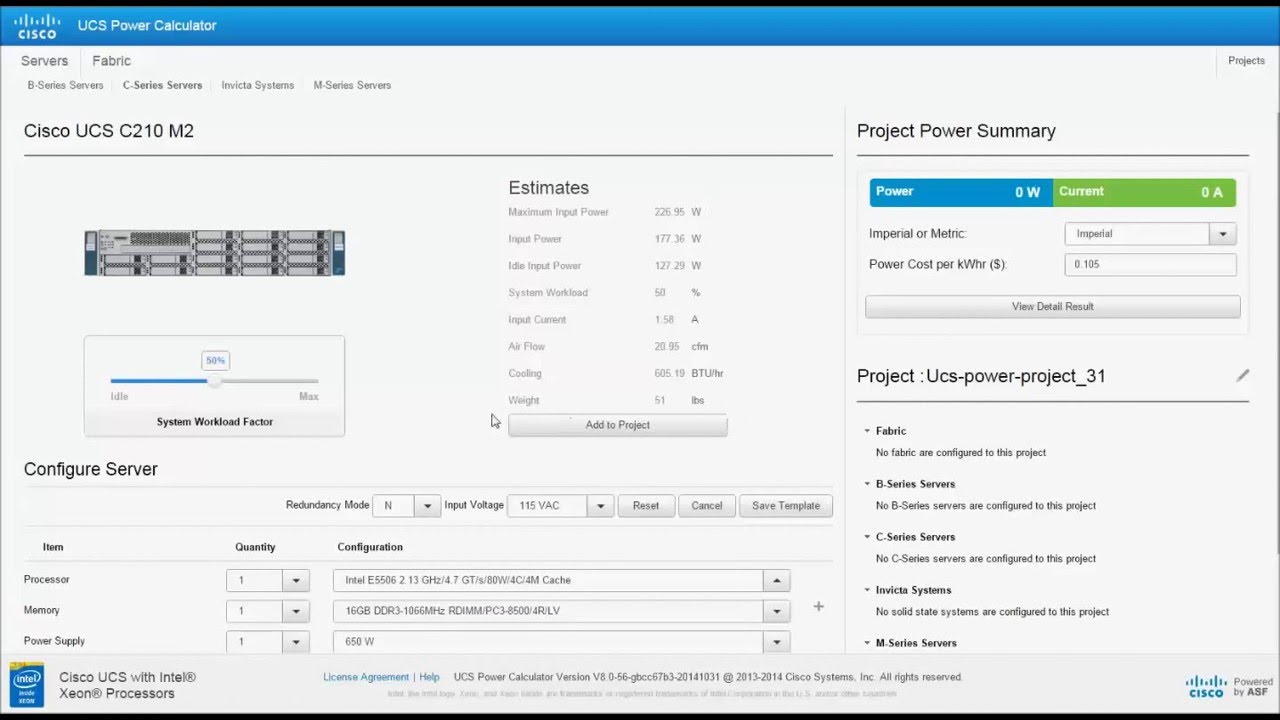Select C-Series Servers submenu
This screenshot has width=1280, height=720.
click(x=163, y=85)
